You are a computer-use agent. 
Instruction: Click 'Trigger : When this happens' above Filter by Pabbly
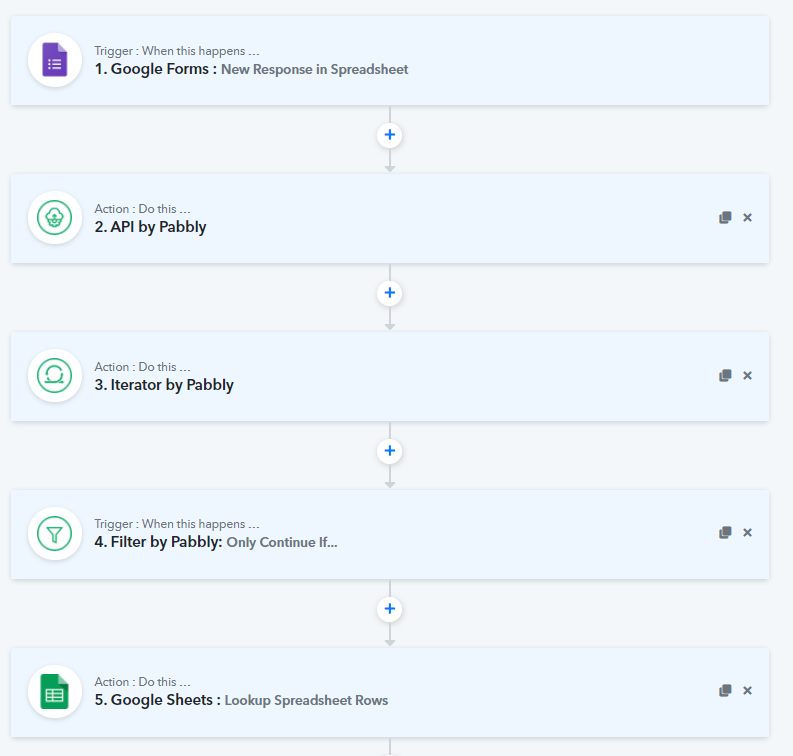177,524
